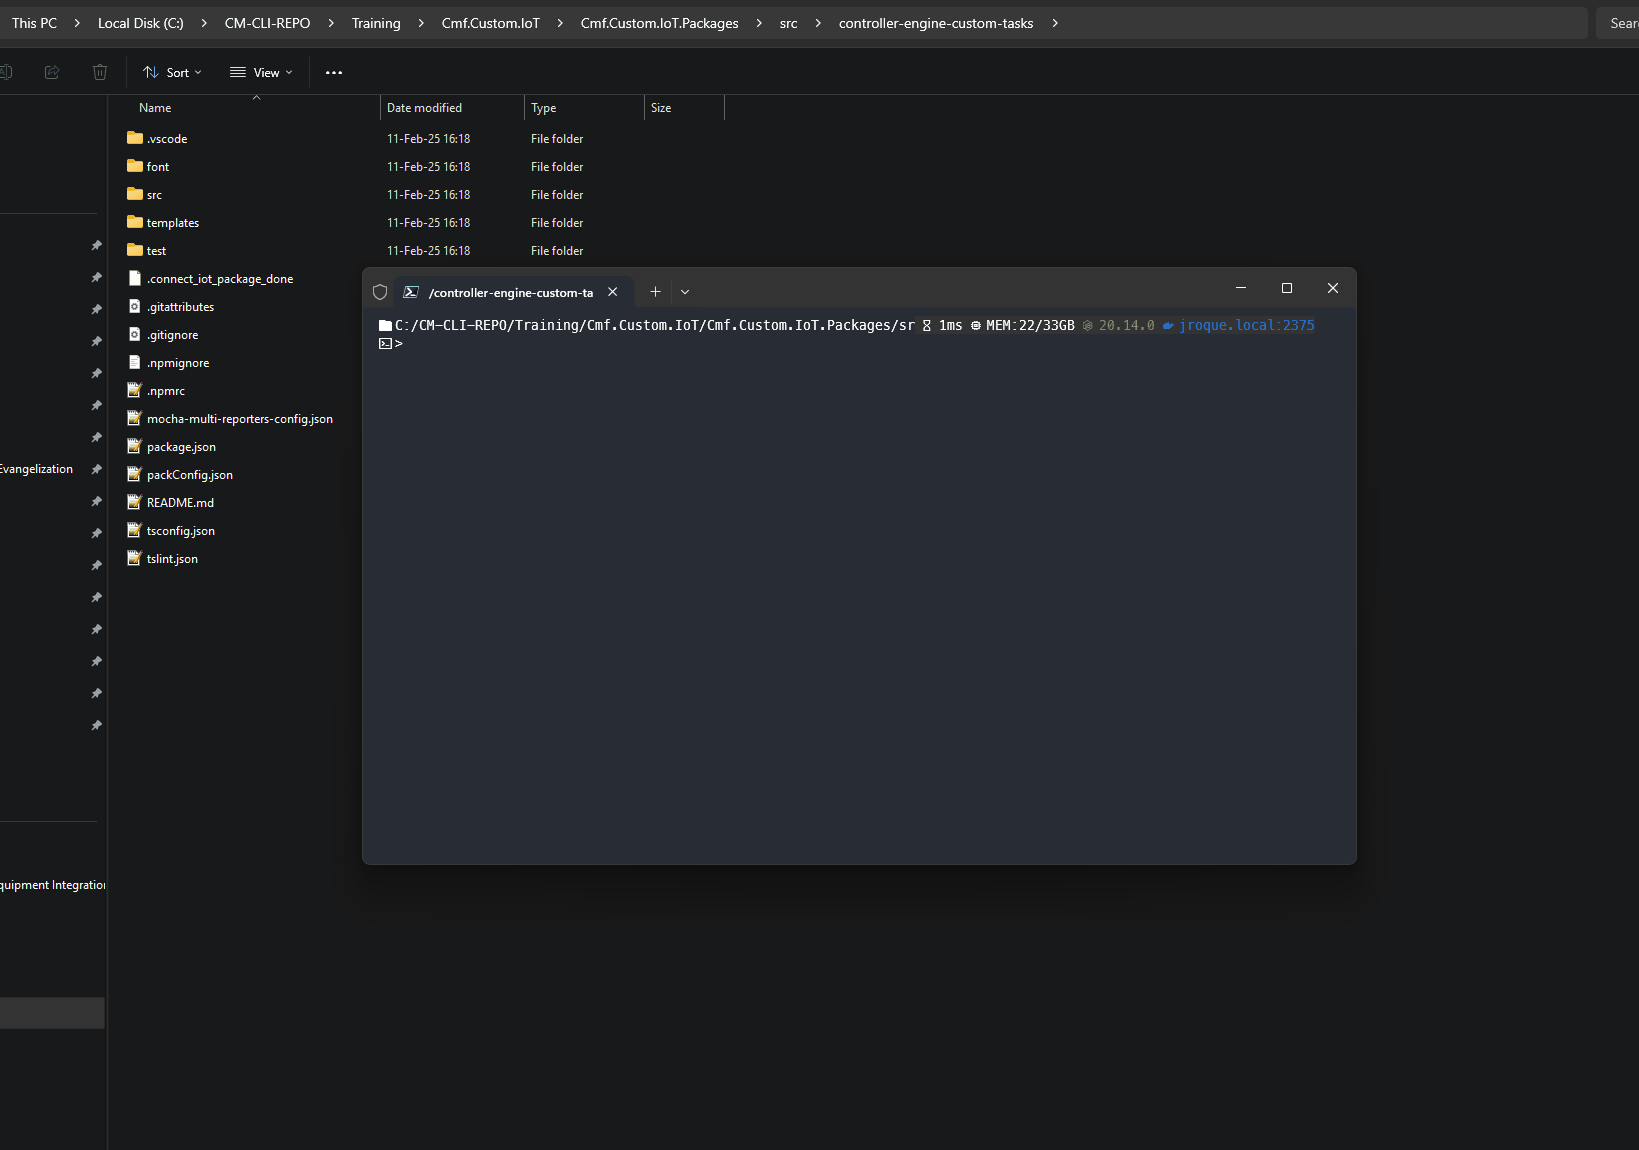This screenshot has height=1150, width=1639.
Task: Navigate to Local Disk (C:) breadcrumb
Action: (x=141, y=23)
